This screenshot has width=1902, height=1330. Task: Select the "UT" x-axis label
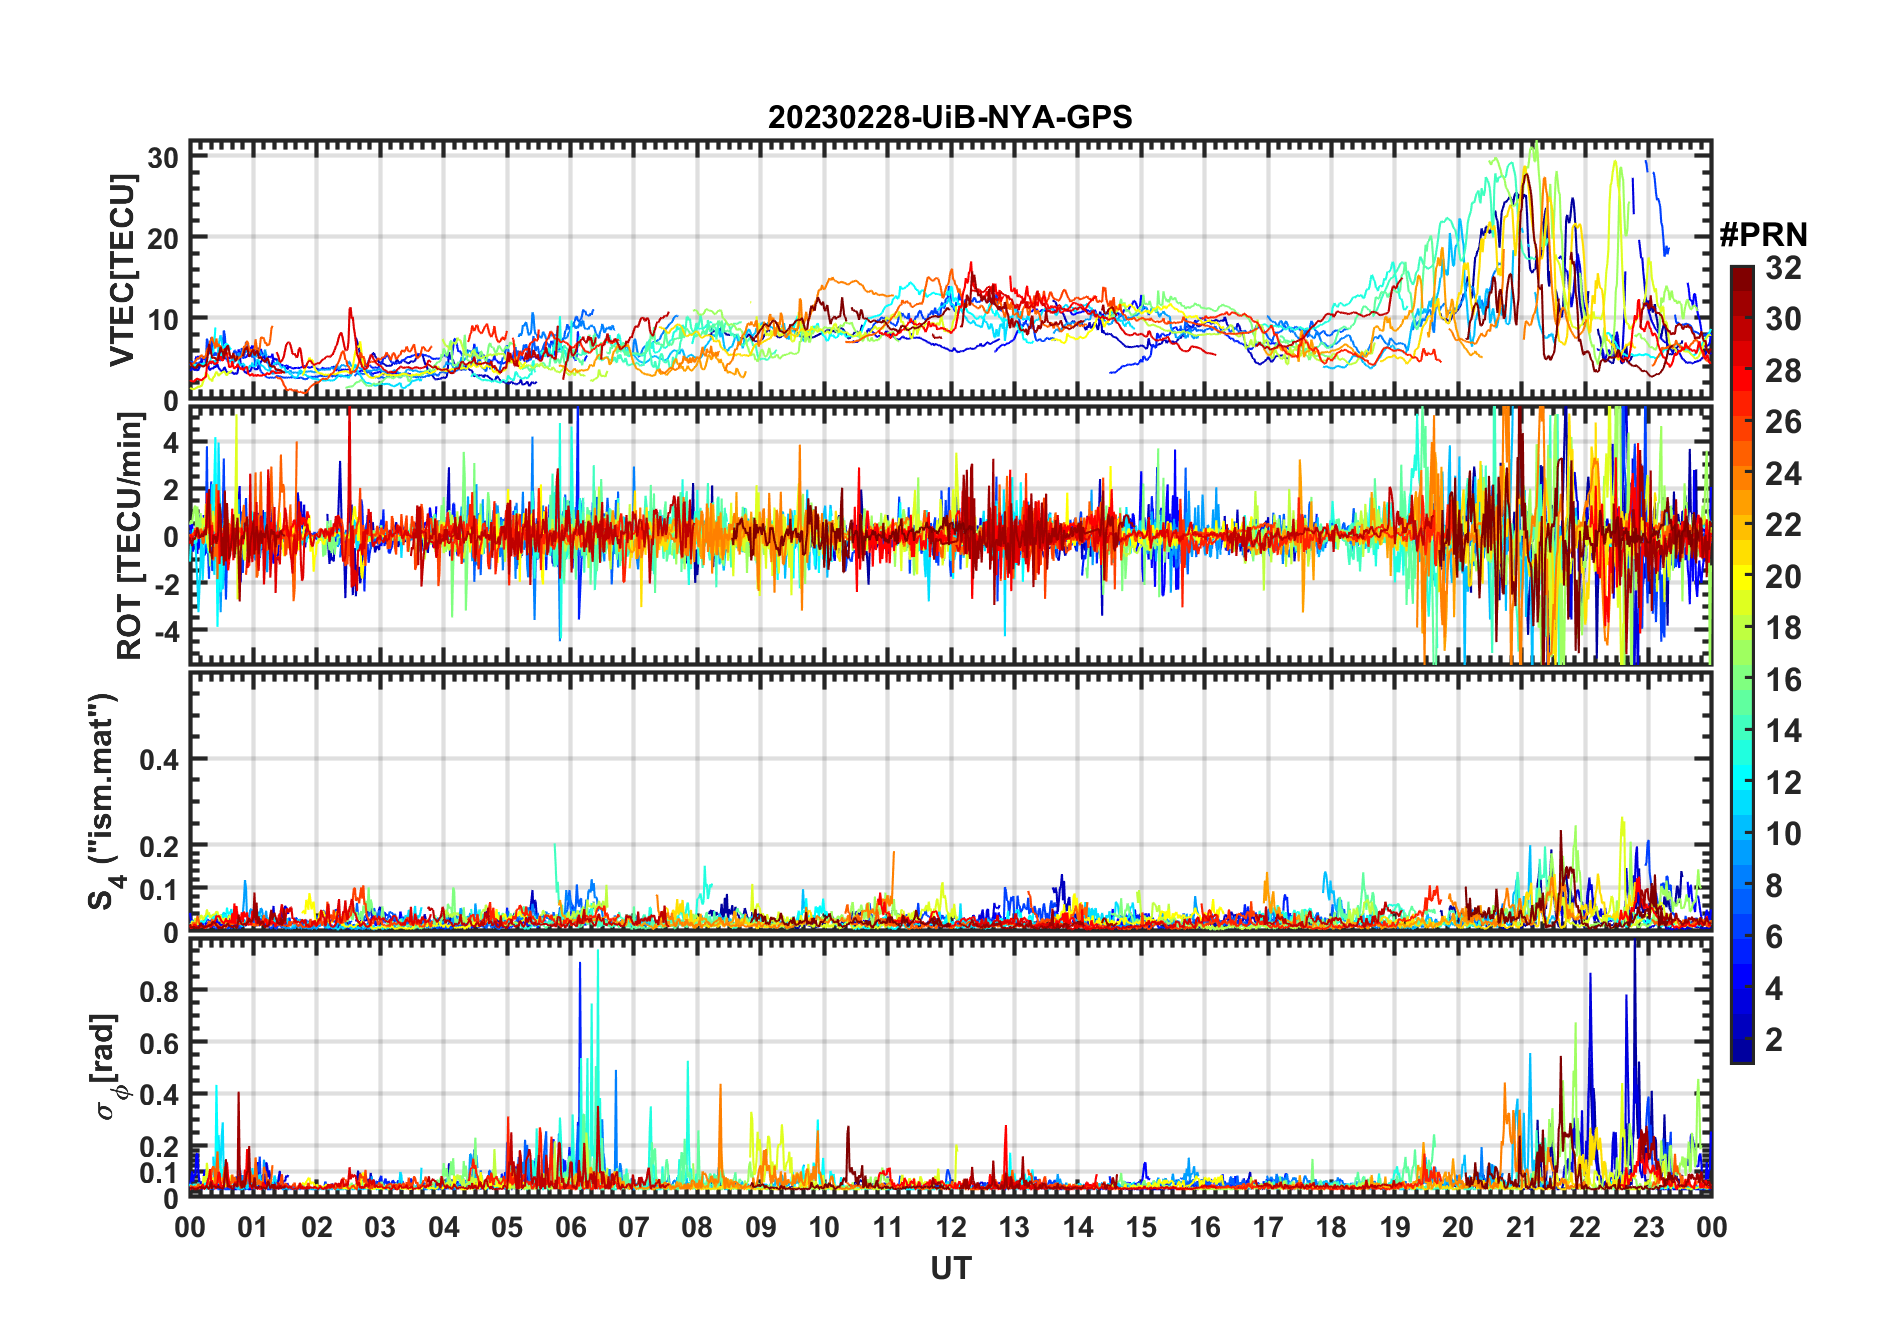pyautogui.click(x=951, y=1268)
